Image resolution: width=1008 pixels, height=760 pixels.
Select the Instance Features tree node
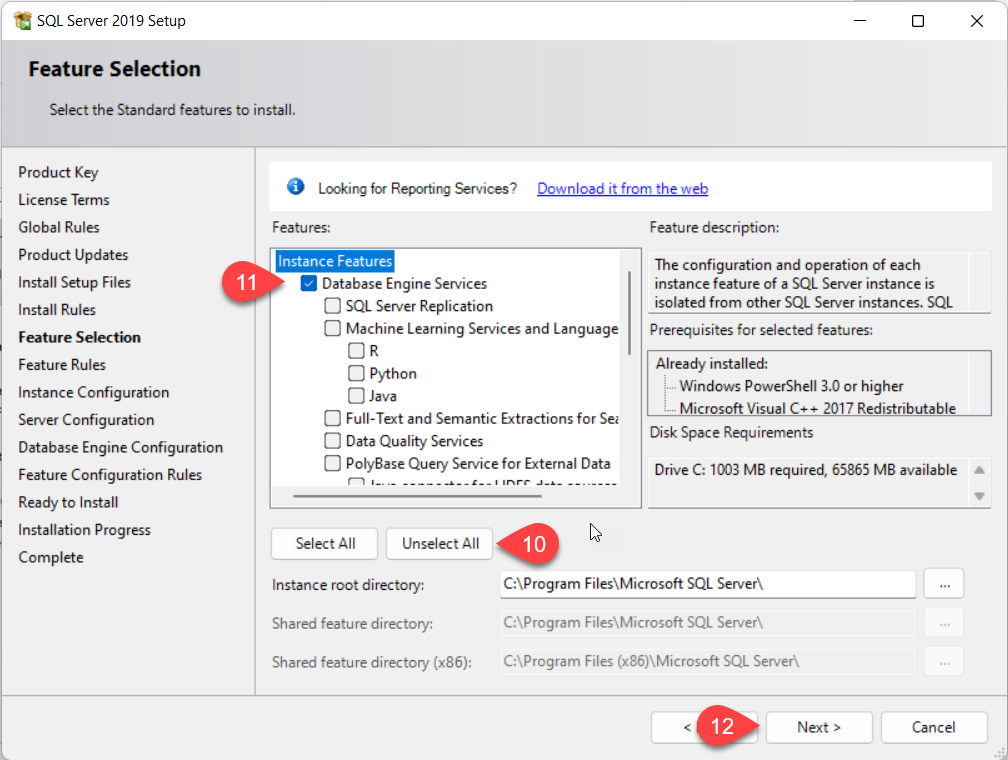[x=335, y=261]
